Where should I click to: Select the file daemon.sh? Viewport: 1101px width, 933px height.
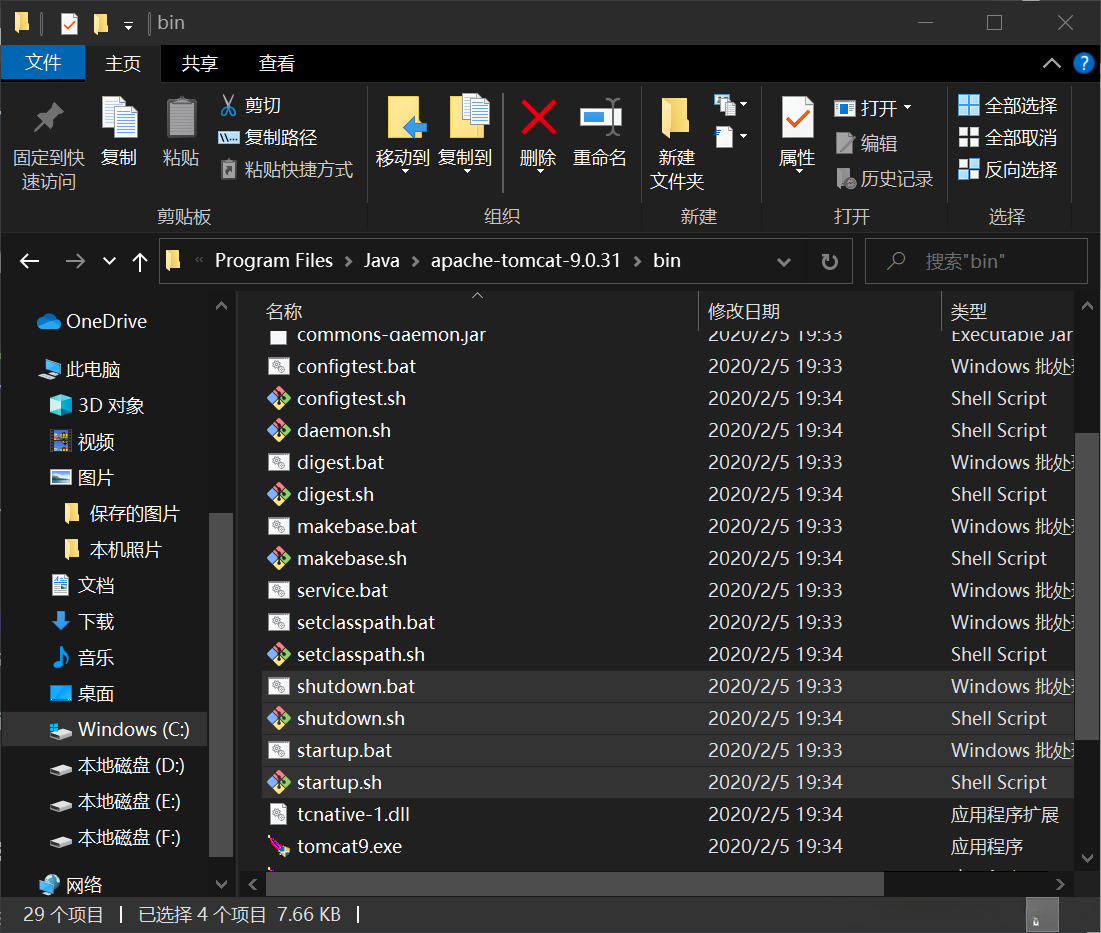coord(668,430)
